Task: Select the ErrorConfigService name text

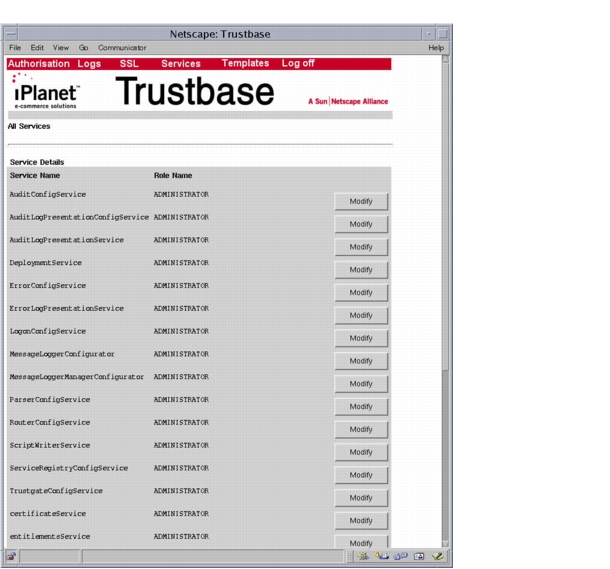Action: click(47, 286)
